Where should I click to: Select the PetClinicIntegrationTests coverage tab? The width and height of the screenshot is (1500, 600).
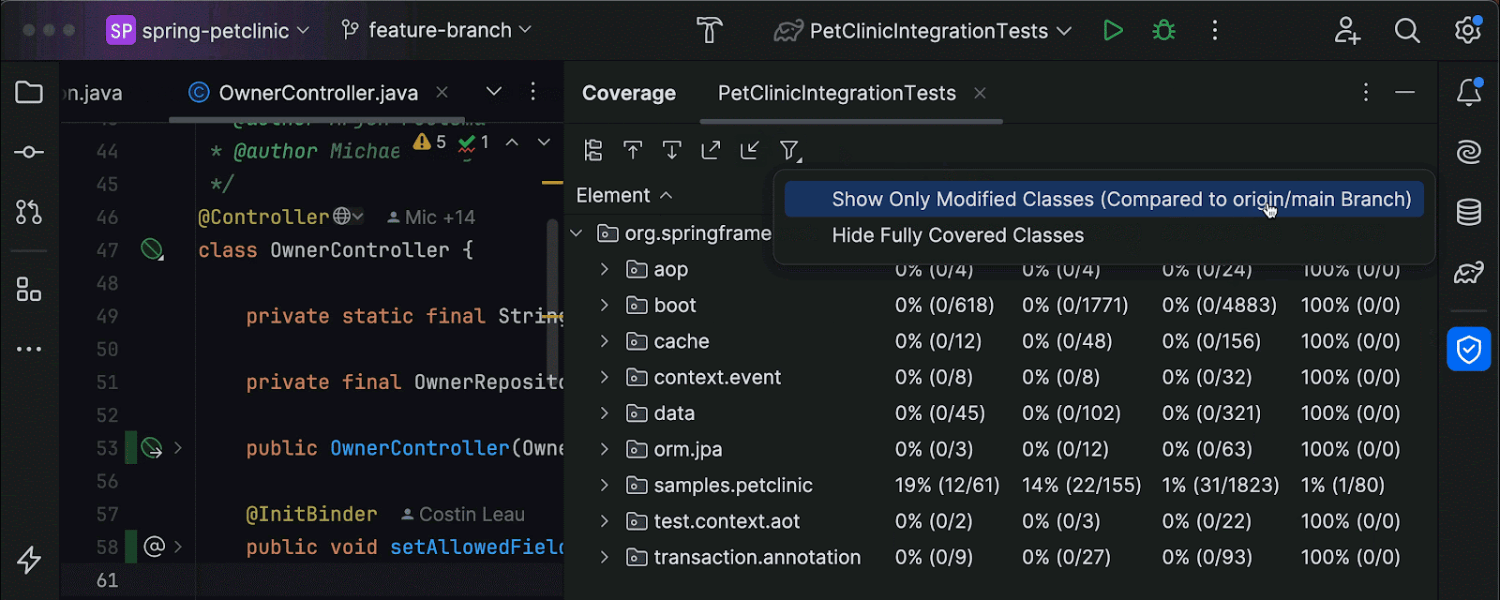[x=836, y=93]
